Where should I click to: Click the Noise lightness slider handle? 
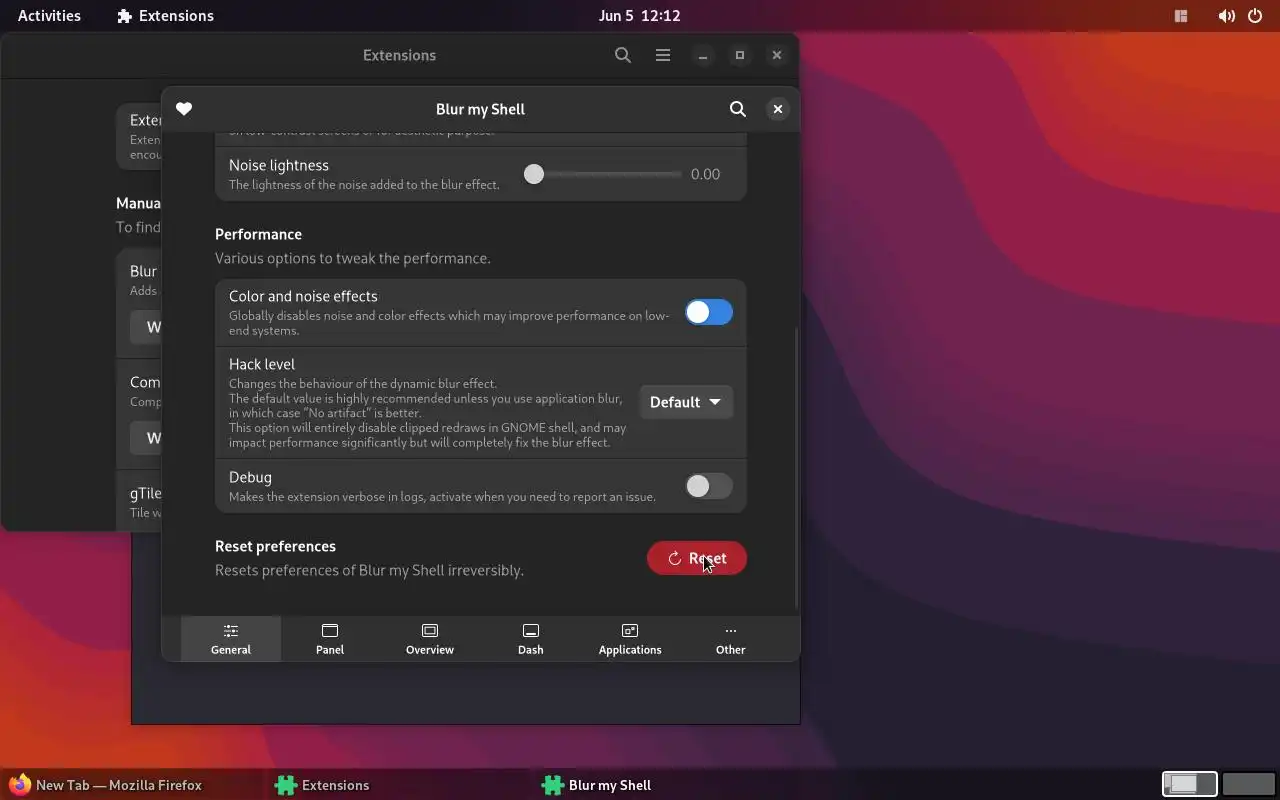click(534, 174)
